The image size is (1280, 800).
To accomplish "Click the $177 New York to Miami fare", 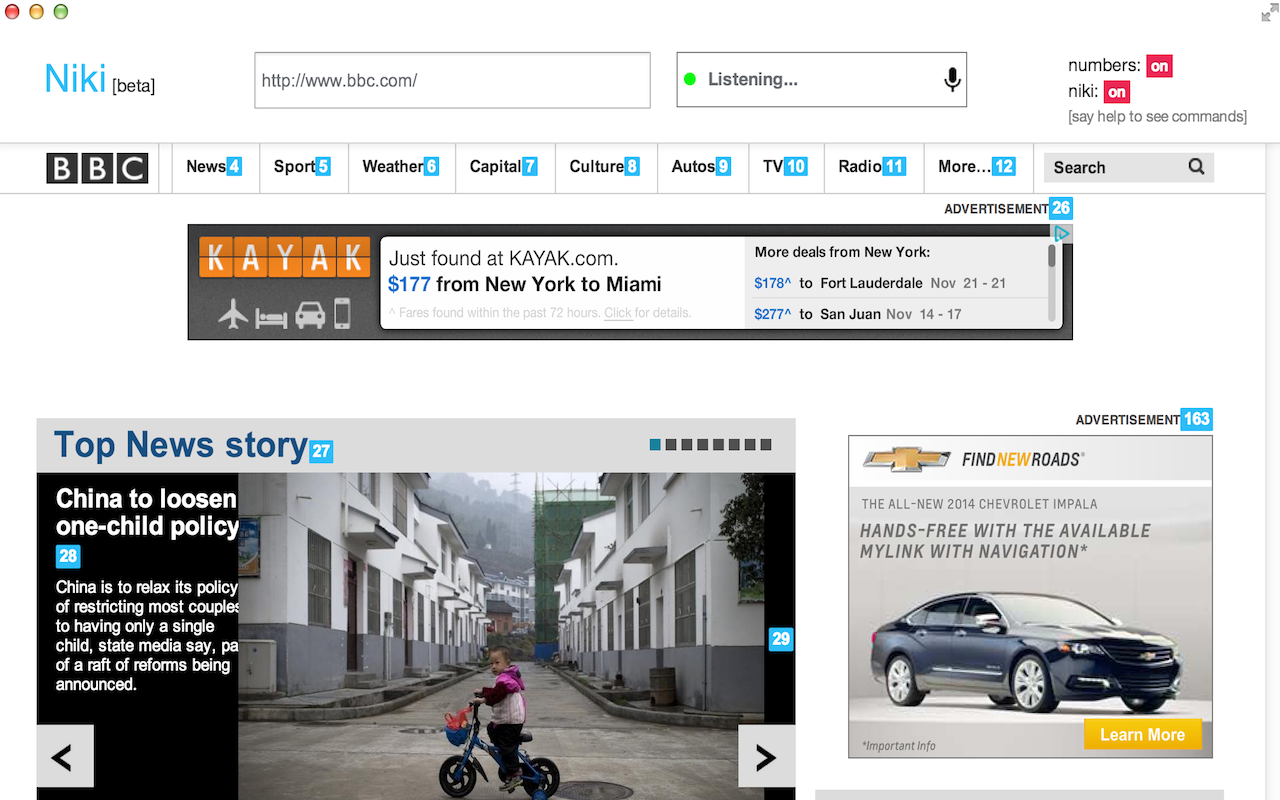I will 525,284.
